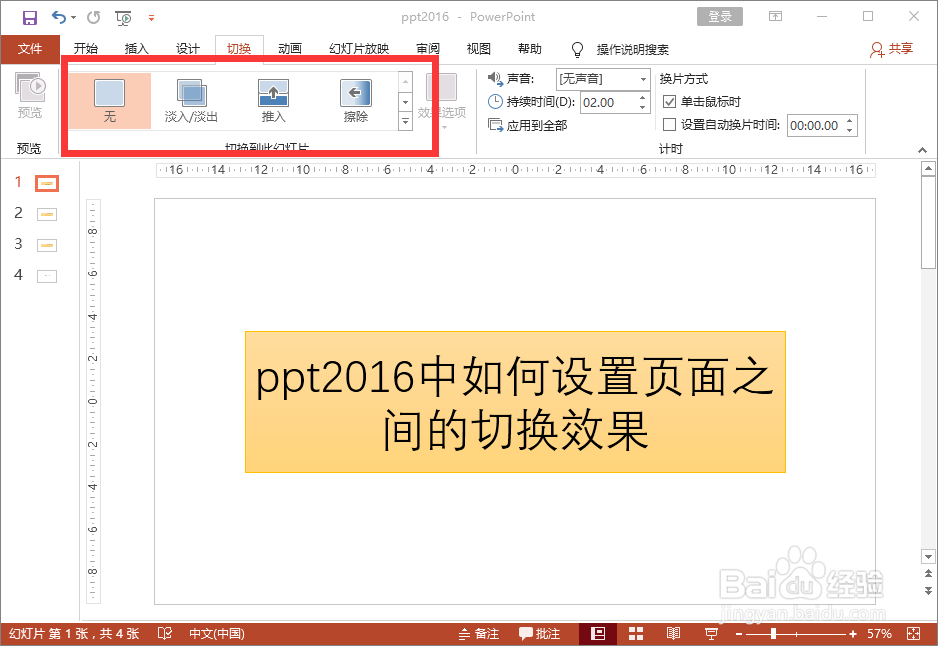Screen dimensions: 938x646
Task: Enable the 设置自动换片时间 checkbox
Action: coord(669,124)
